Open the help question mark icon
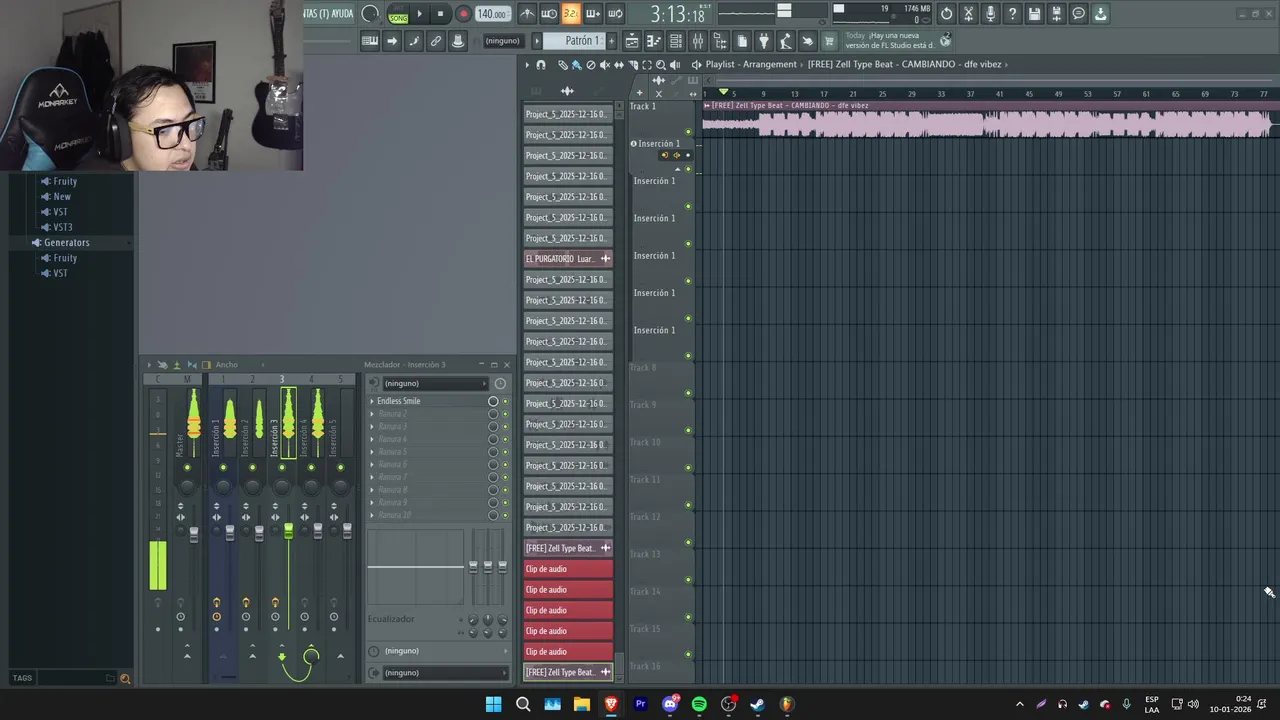The height and width of the screenshot is (720, 1280). 1012,14
